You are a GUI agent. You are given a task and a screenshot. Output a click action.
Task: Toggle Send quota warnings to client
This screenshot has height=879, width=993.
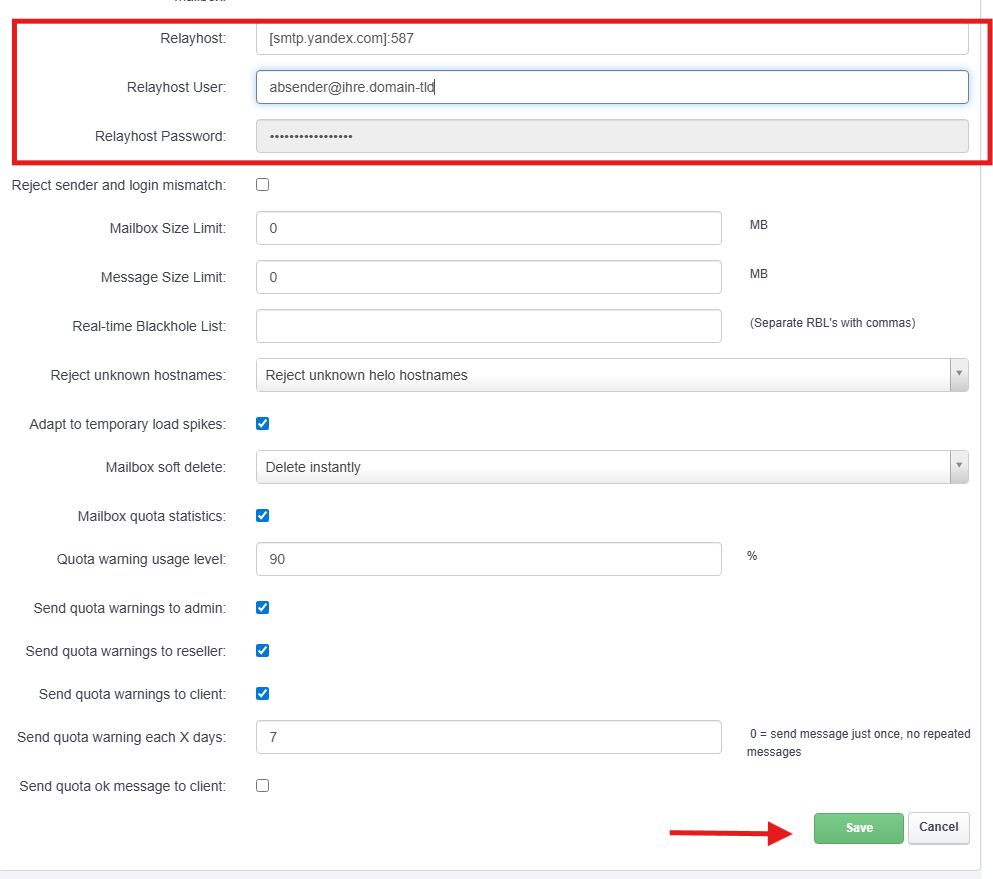[x=263, y=694]
